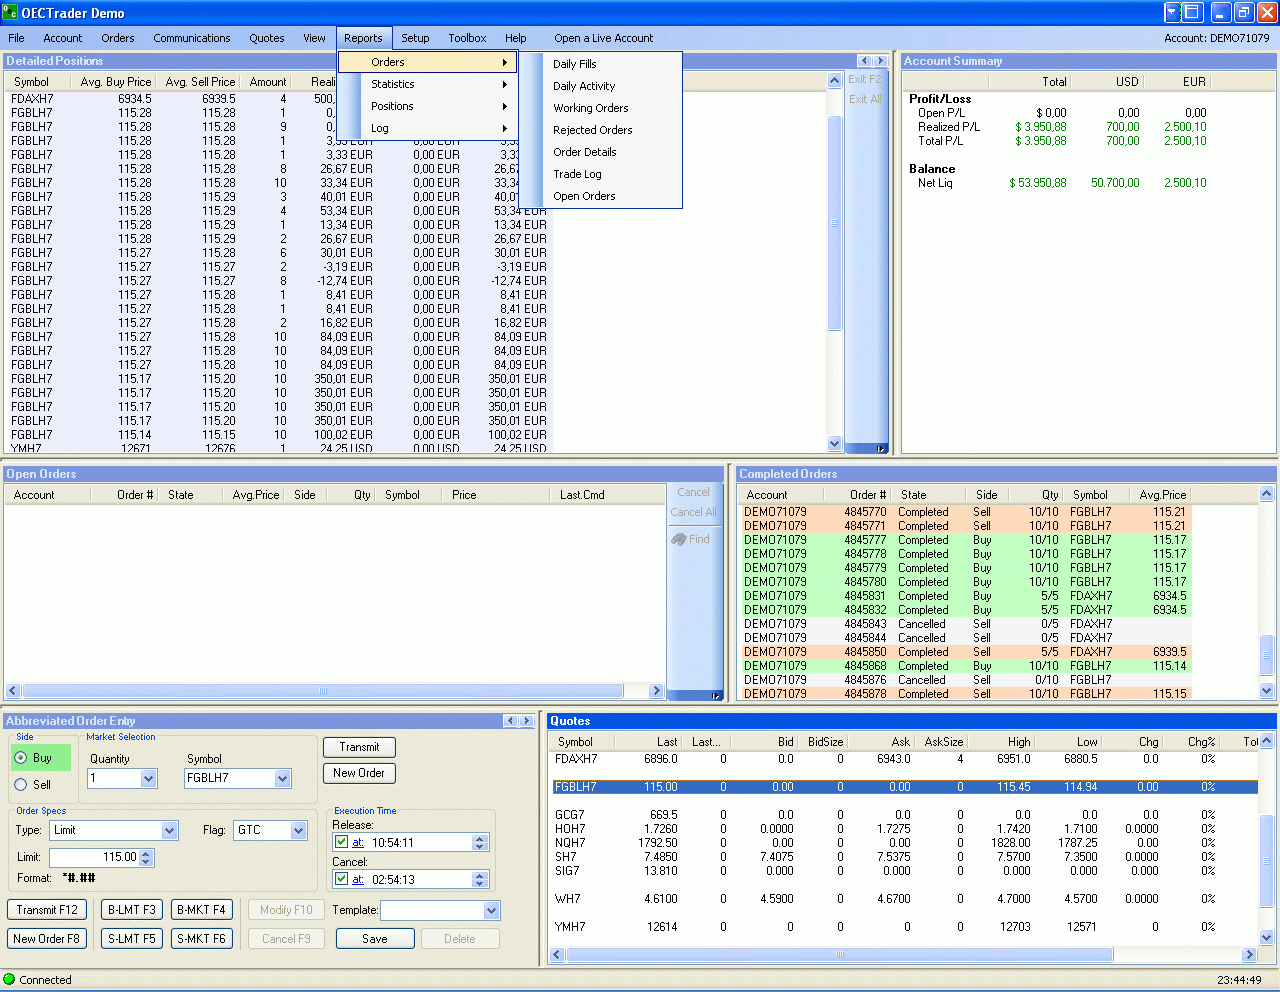Click left arrow in Detailed Positions header
Image resolution: width=1280 pixels, height=992 pixels.
point(865,61)
